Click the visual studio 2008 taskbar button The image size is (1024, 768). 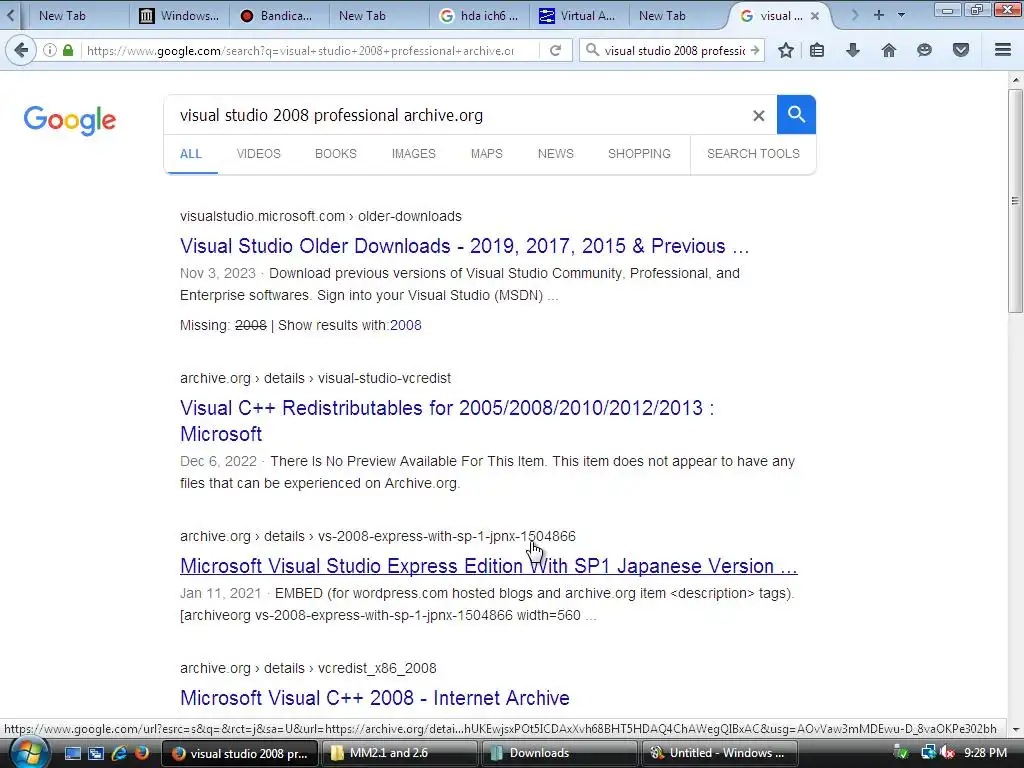[x=239, y=753]
